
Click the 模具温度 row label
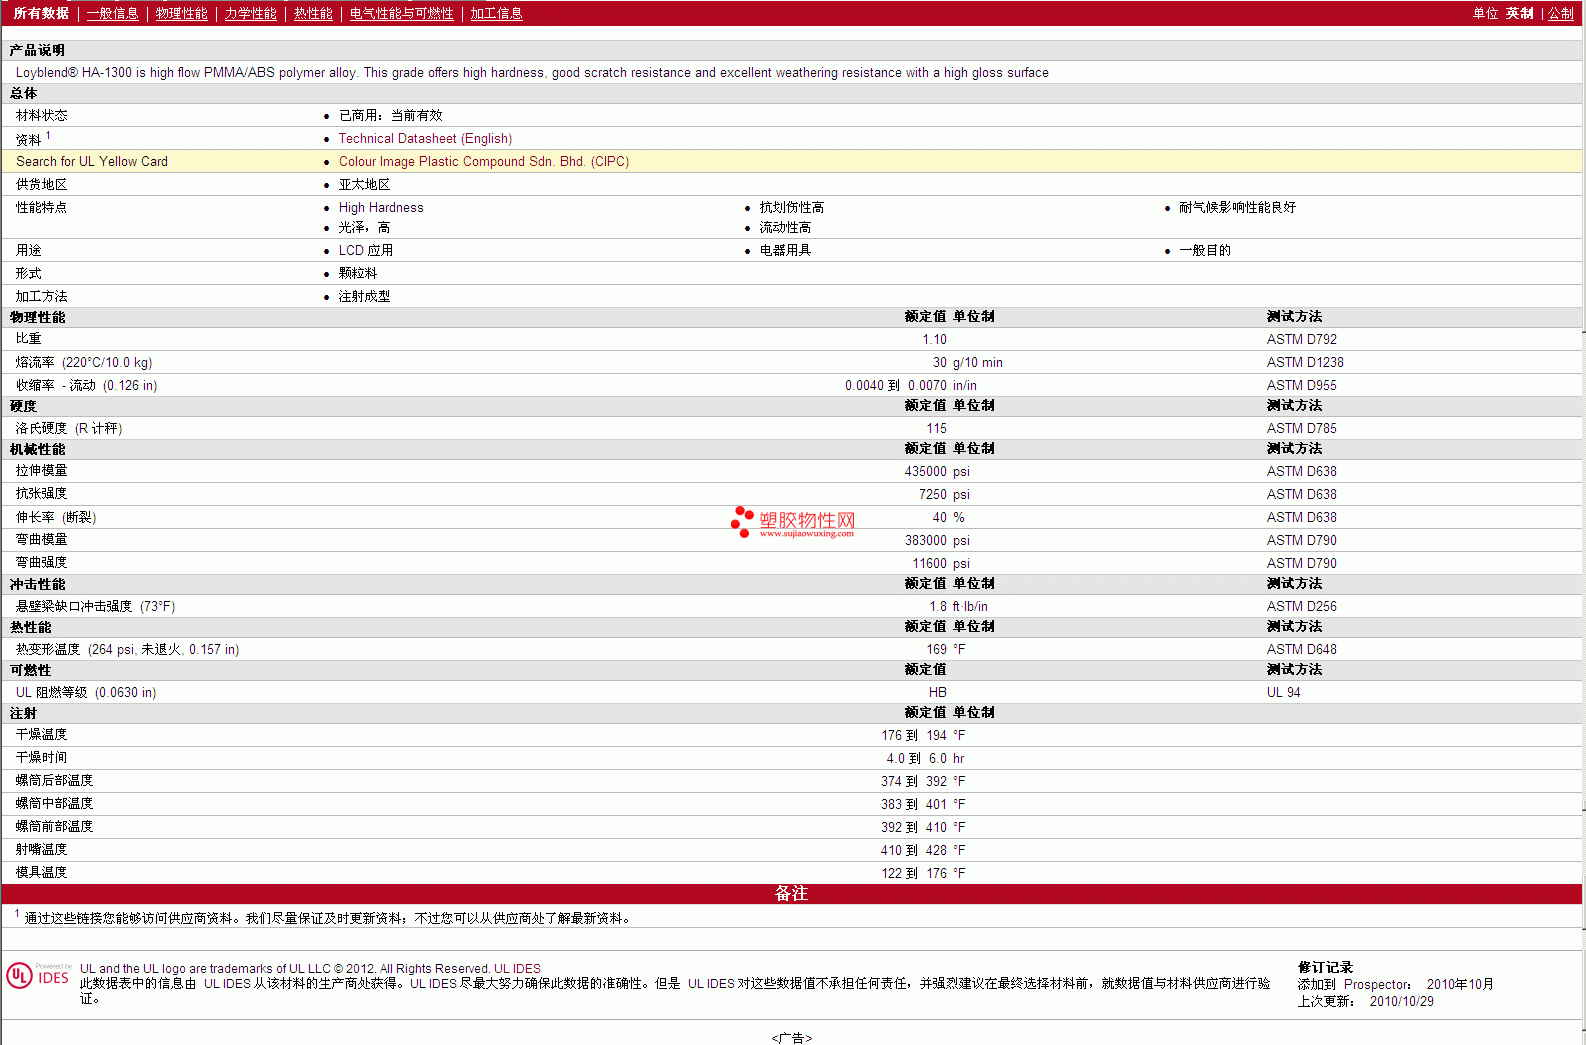point(41,872)
